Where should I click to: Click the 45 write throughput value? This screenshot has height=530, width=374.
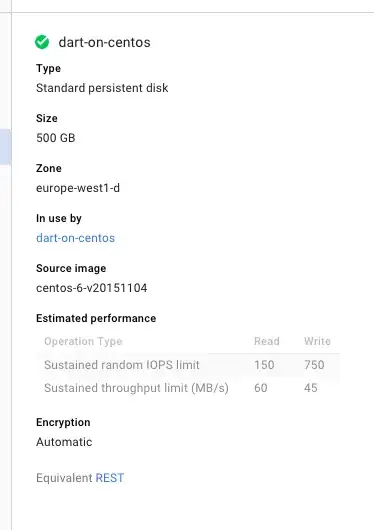(x=310, y=388)
